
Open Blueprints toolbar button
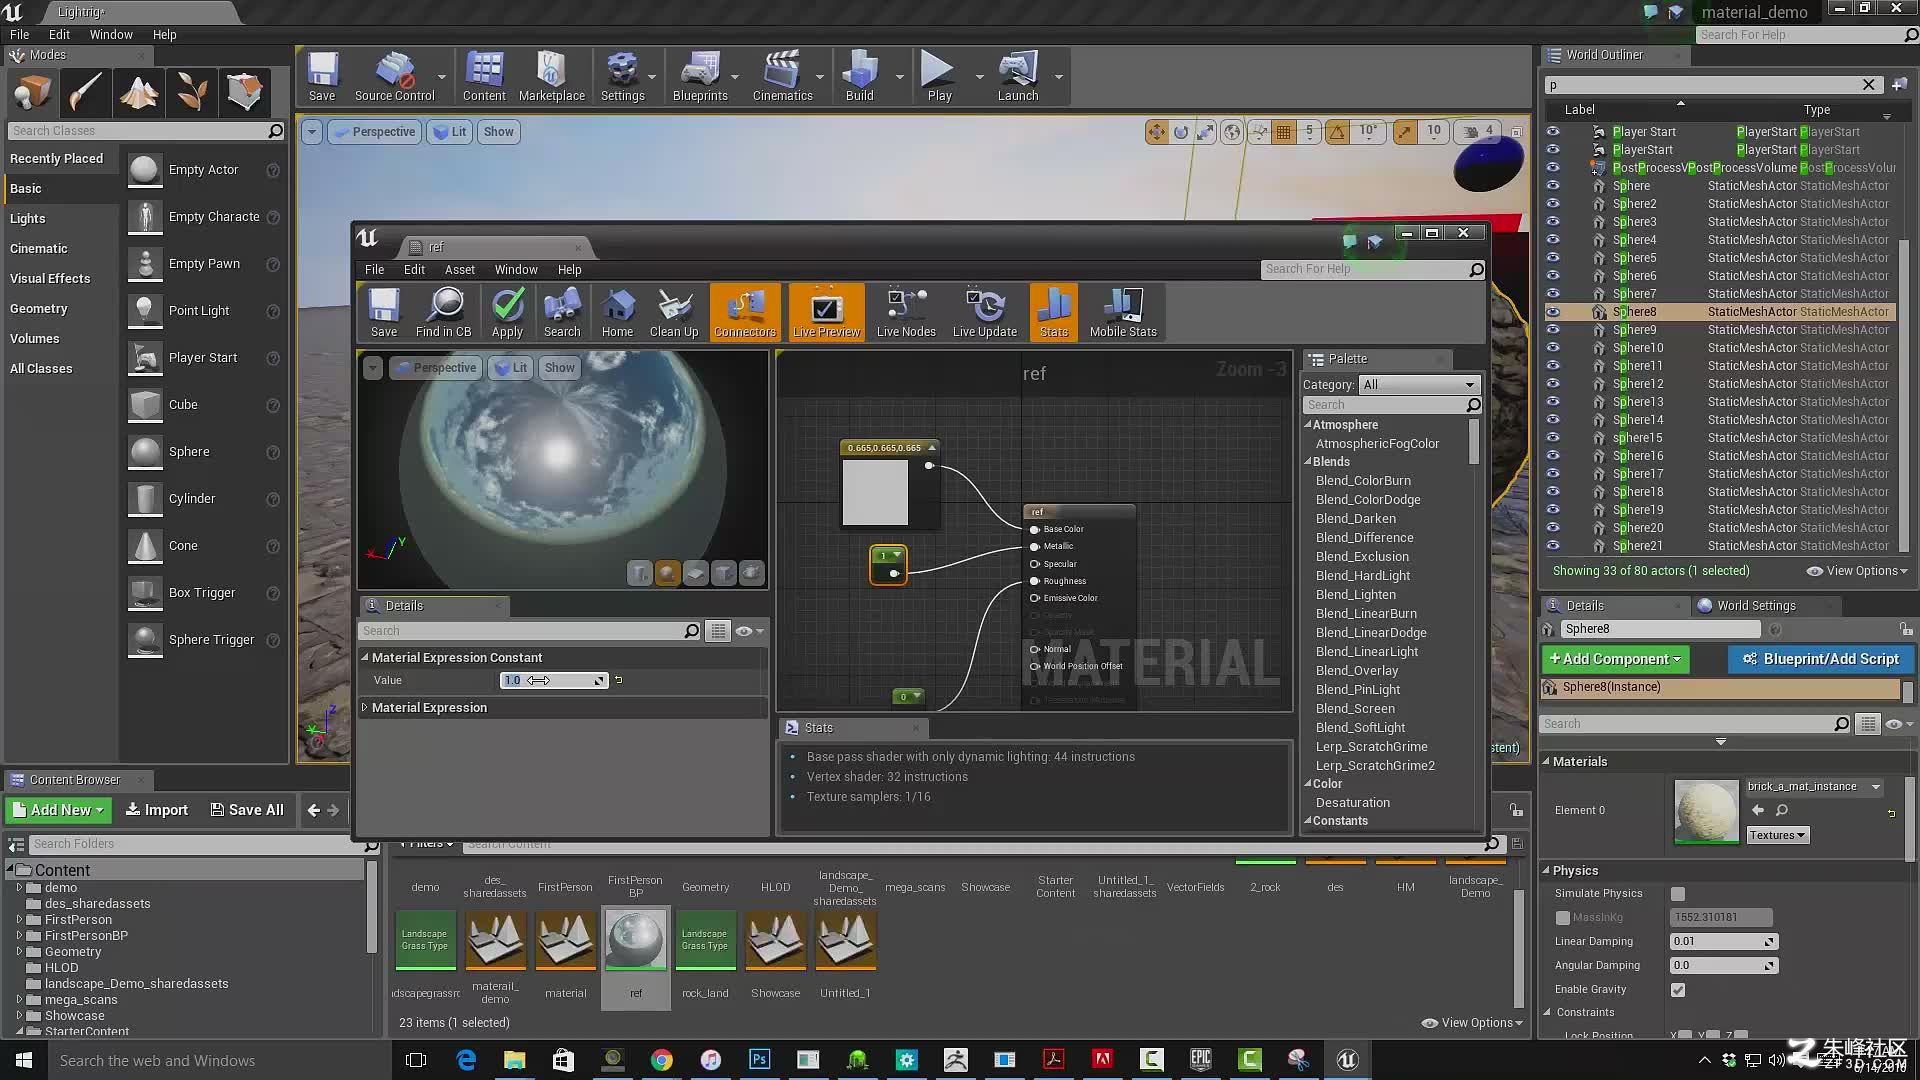(x=700, y=77)
